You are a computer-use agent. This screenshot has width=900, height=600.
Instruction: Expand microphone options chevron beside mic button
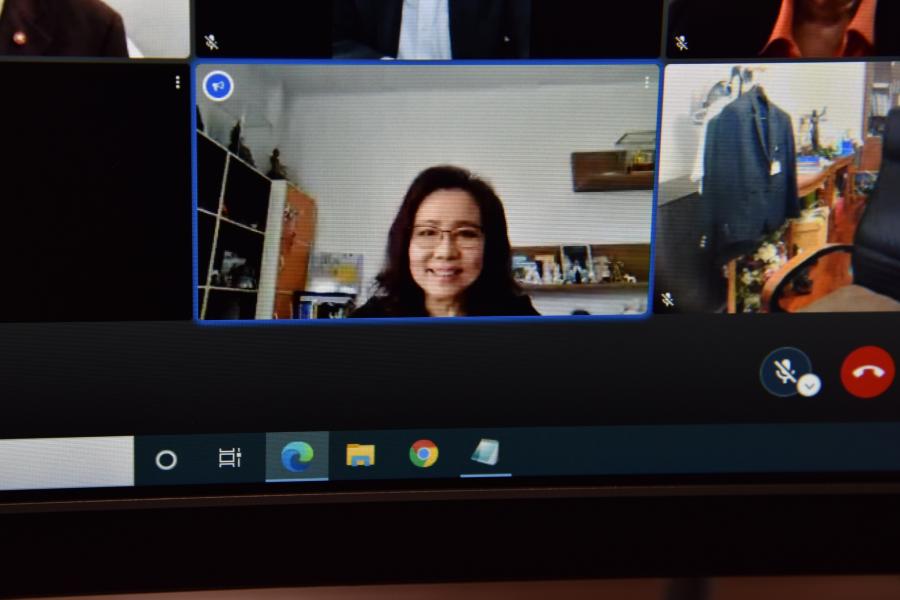[809, 385]
